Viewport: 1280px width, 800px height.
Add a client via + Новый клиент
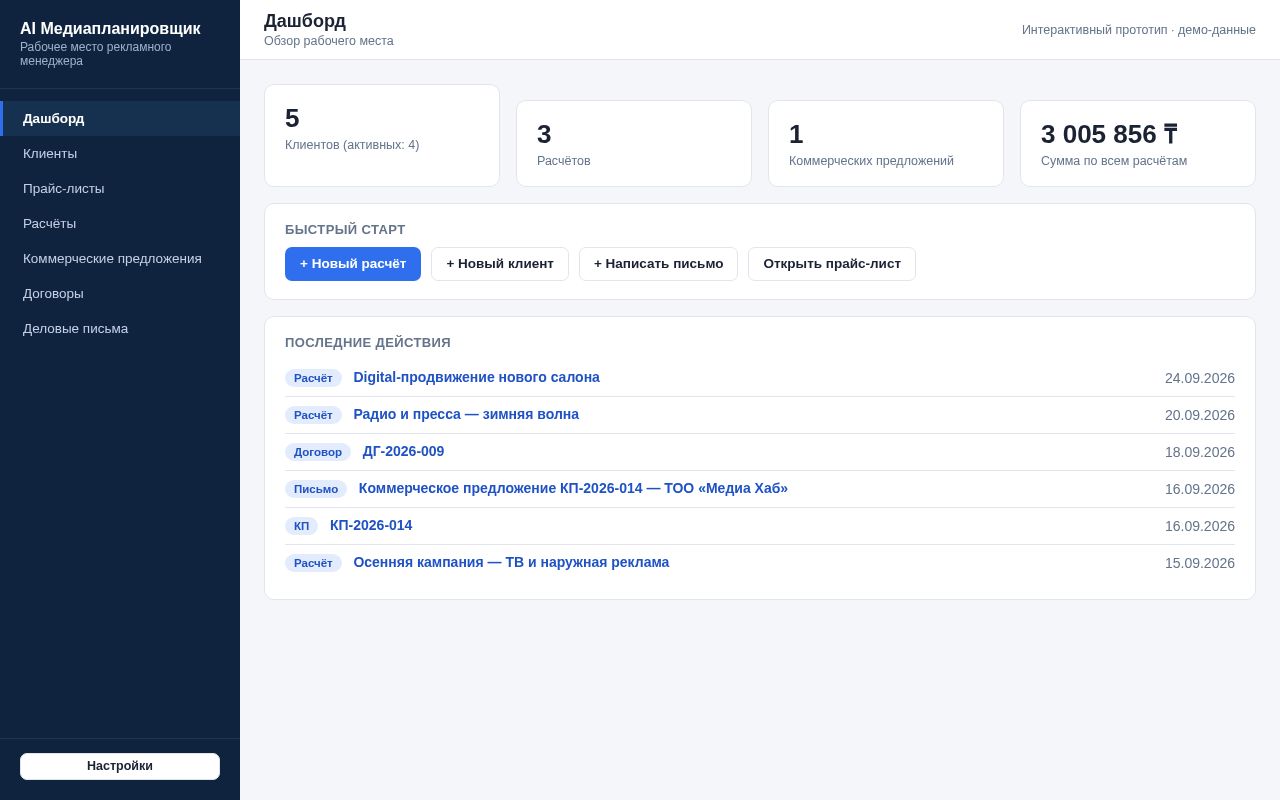(x=500, y=264)
